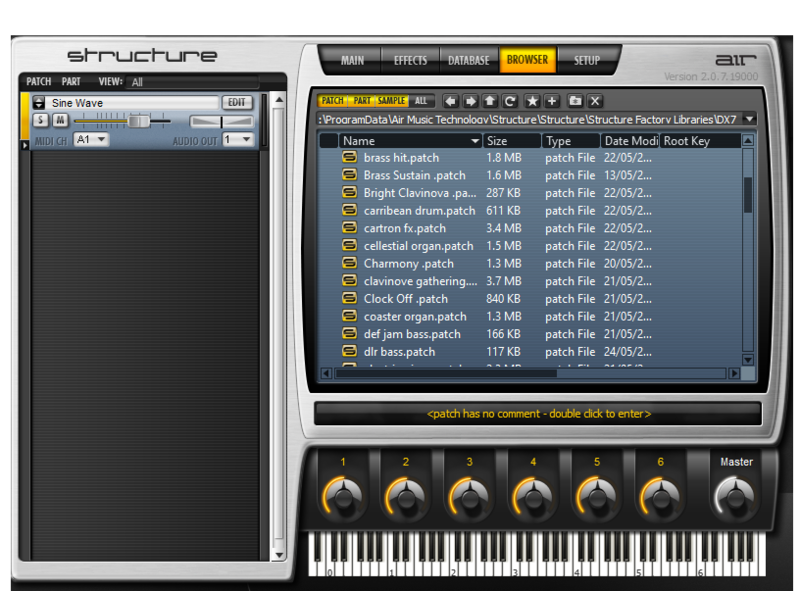
Task: Switch to the DATABASE tab
Action: (x=469, y=60)
